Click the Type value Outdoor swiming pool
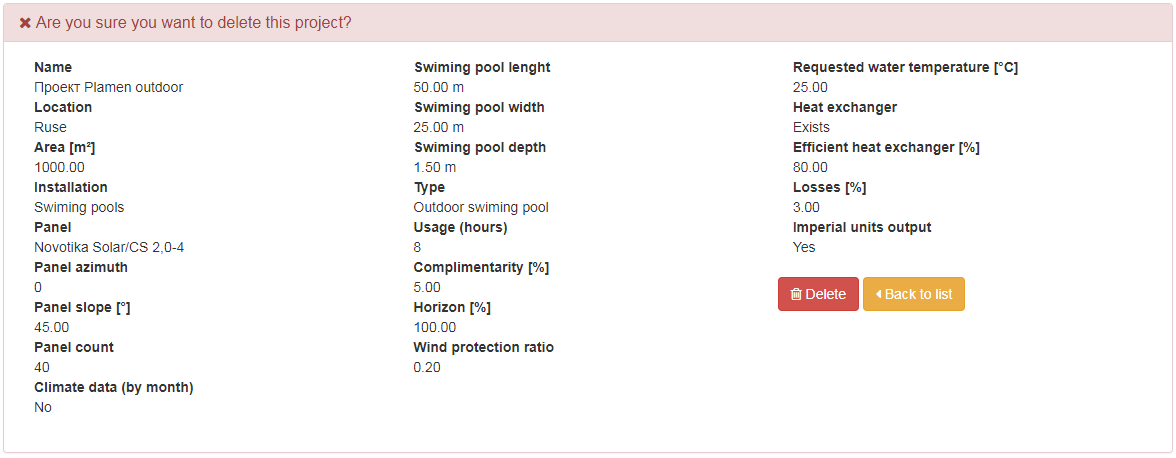This screenshot has height=458, width=1176. coord(481,208)
